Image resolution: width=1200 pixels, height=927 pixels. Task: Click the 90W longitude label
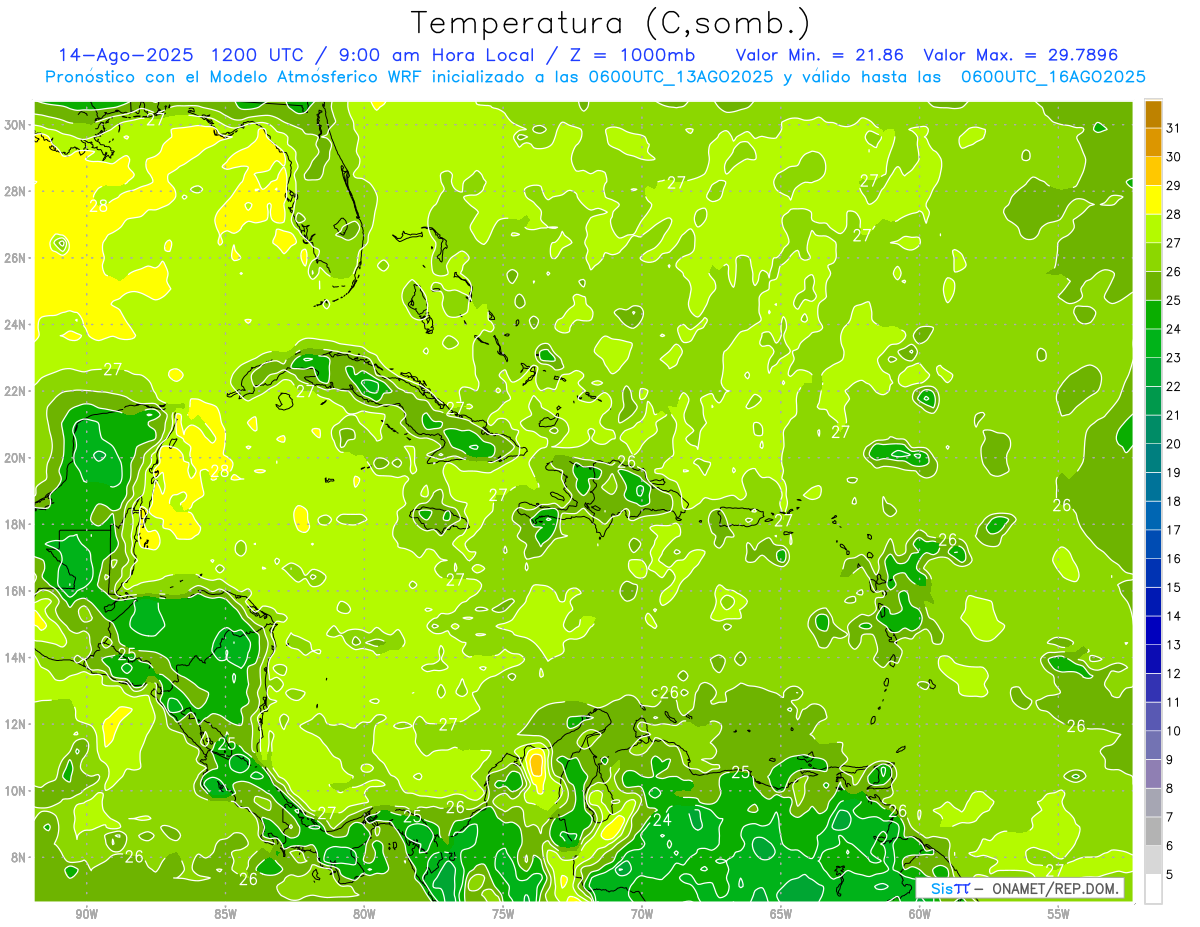(x=86, y=914)
